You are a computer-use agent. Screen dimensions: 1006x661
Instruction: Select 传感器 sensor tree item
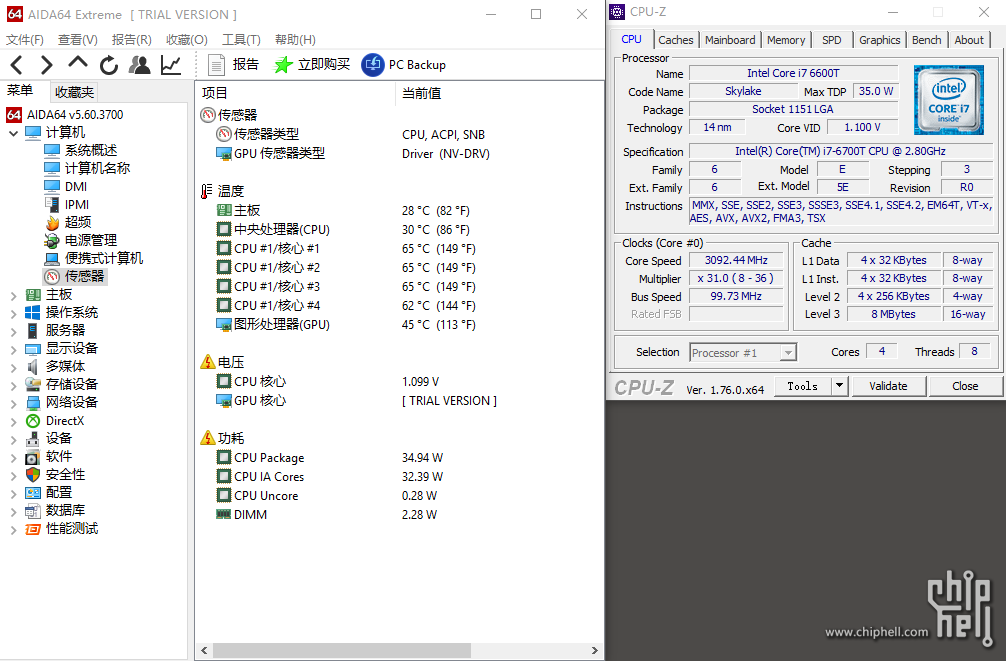[74, 276]
